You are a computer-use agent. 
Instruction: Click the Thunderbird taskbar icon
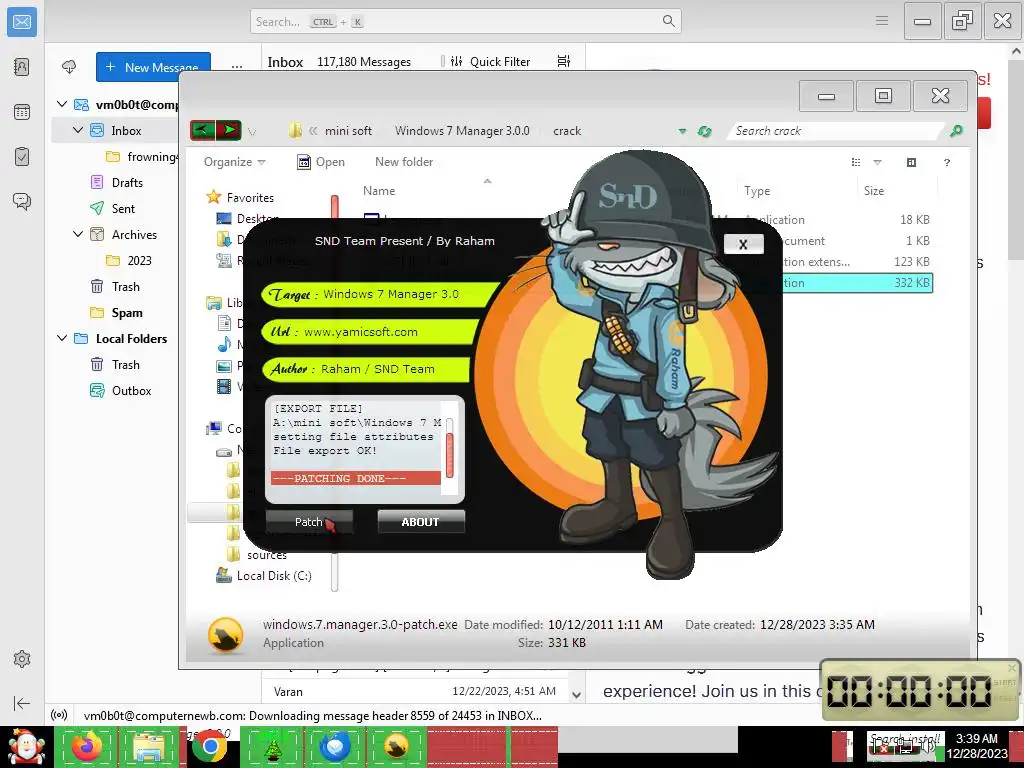pos(335,746)
